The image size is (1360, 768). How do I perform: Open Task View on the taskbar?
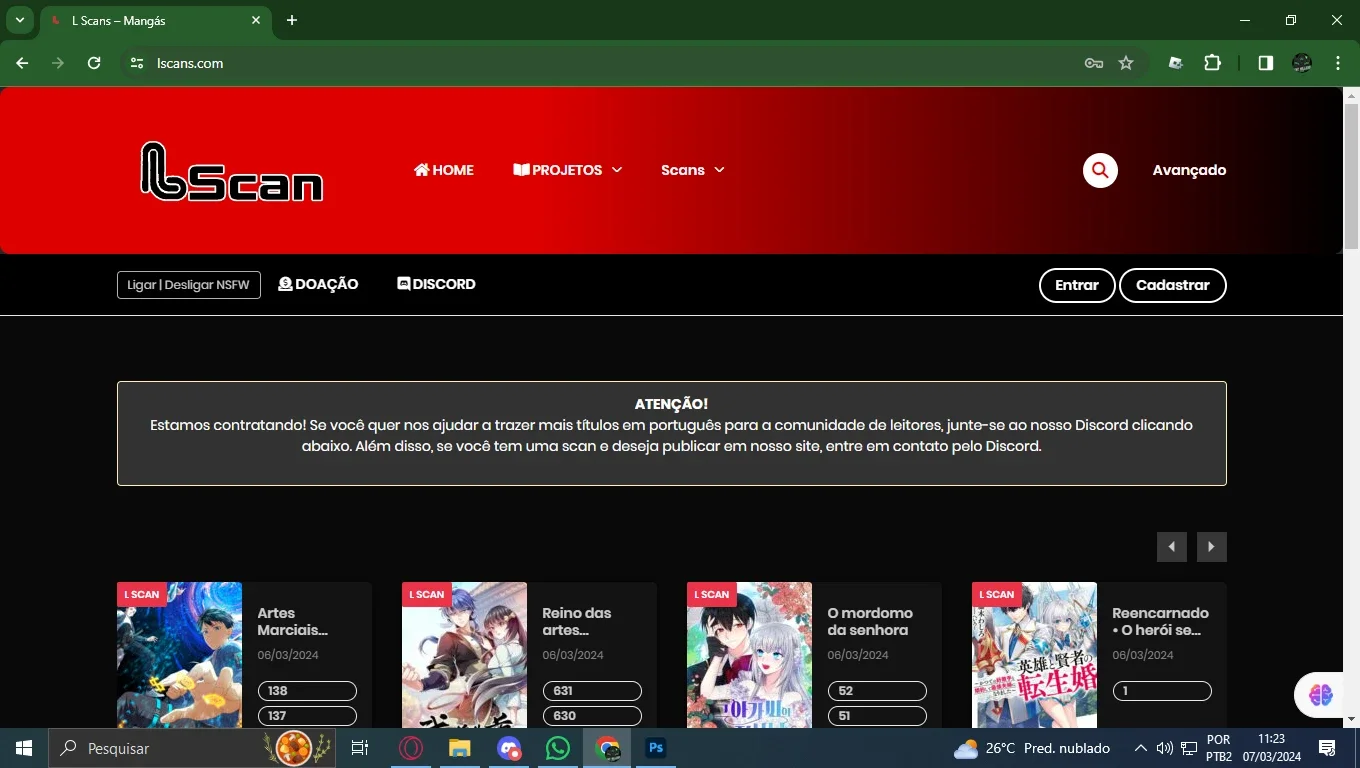(x=360, y=748)
